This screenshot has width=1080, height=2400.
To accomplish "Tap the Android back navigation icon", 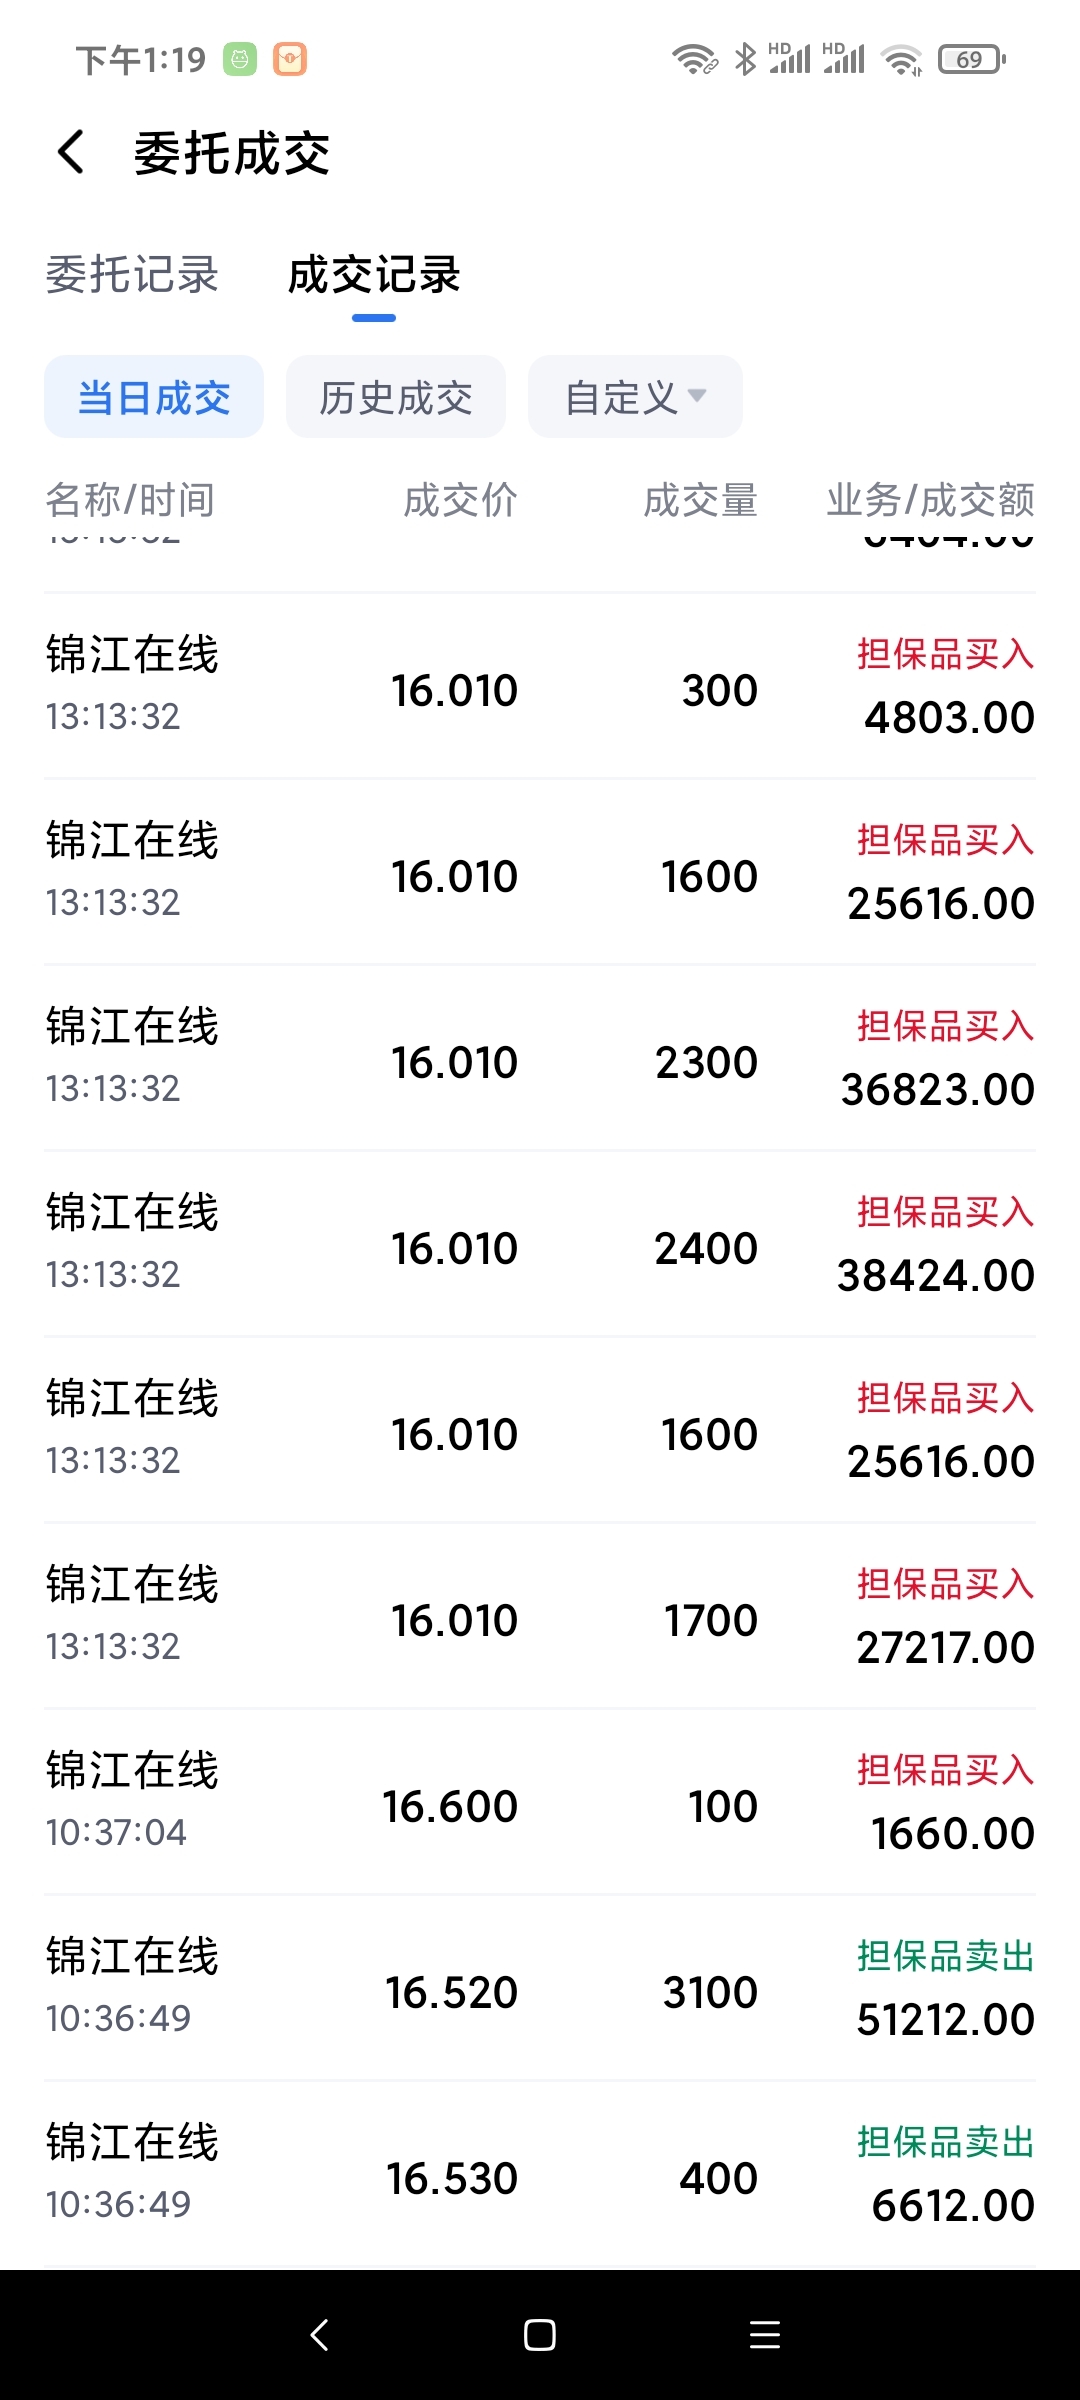I will click(320, 2335).
